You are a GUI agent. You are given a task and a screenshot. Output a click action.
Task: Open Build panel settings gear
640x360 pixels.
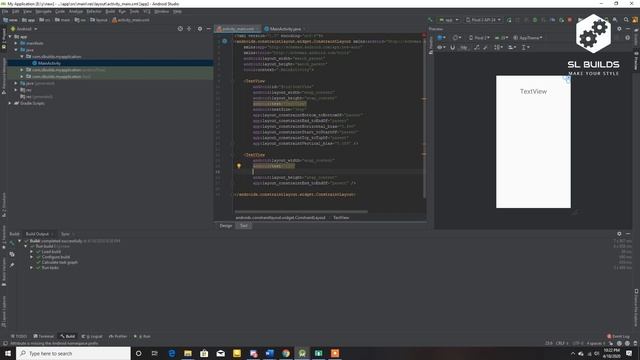(x=619, y=234)
